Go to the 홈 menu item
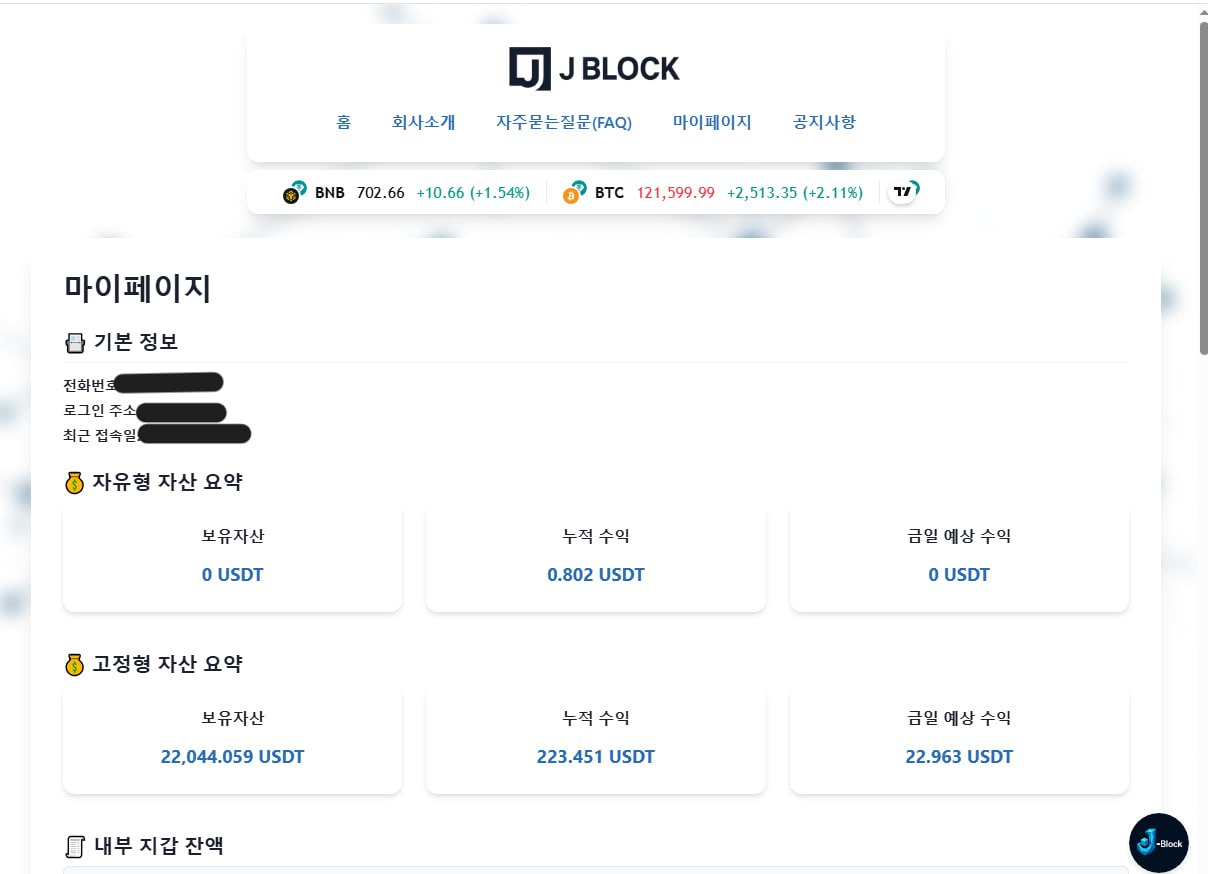The image size is (1208, 874). coord(343,122)
